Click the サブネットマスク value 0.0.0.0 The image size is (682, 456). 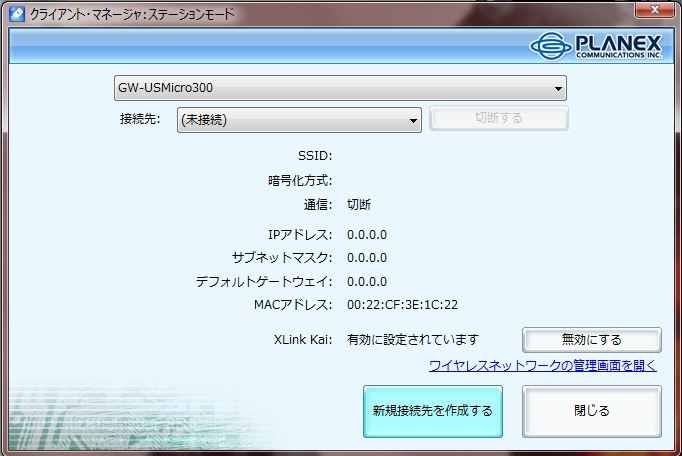(x=367, y=258)
